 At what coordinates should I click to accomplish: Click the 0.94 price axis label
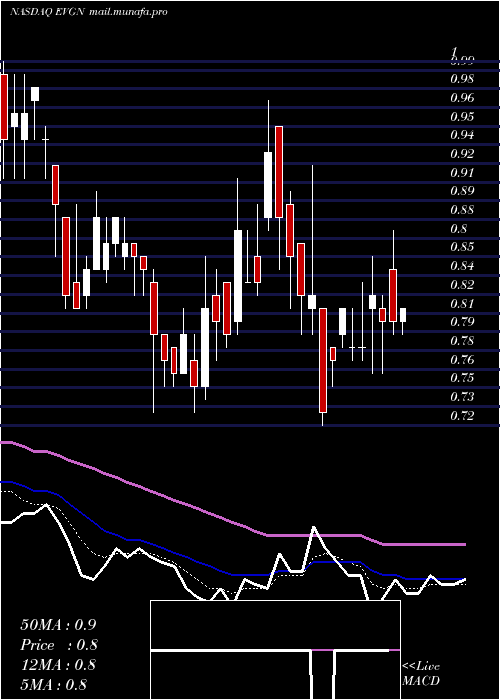[462, 135]
